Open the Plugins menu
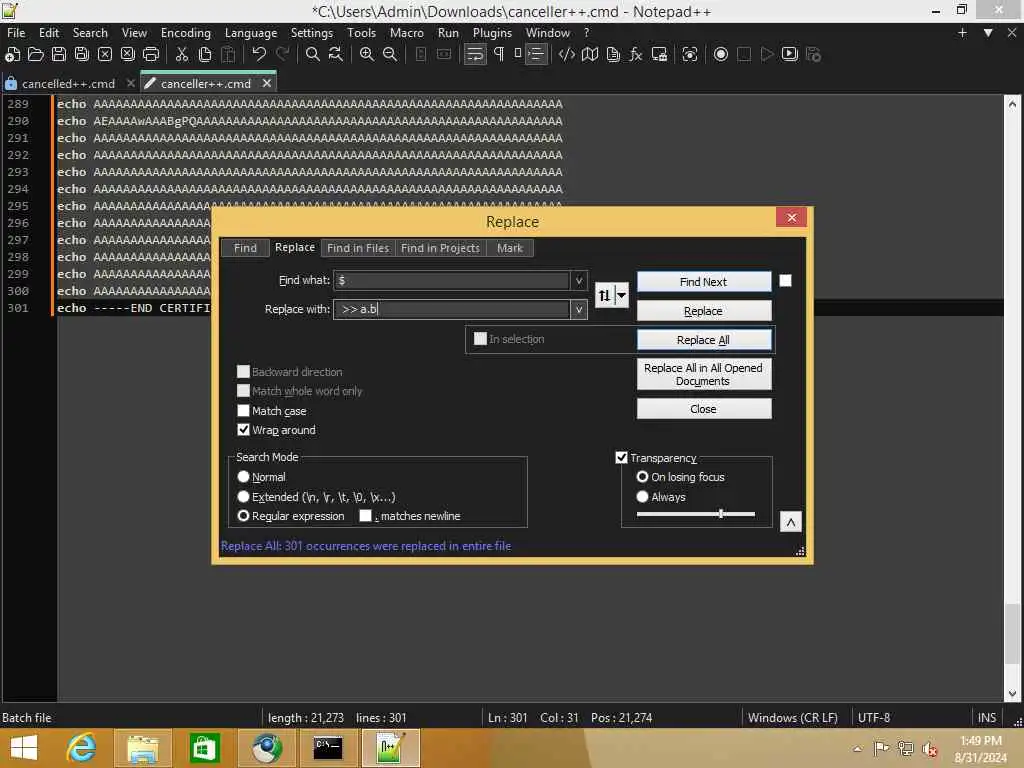 (492, 33)
